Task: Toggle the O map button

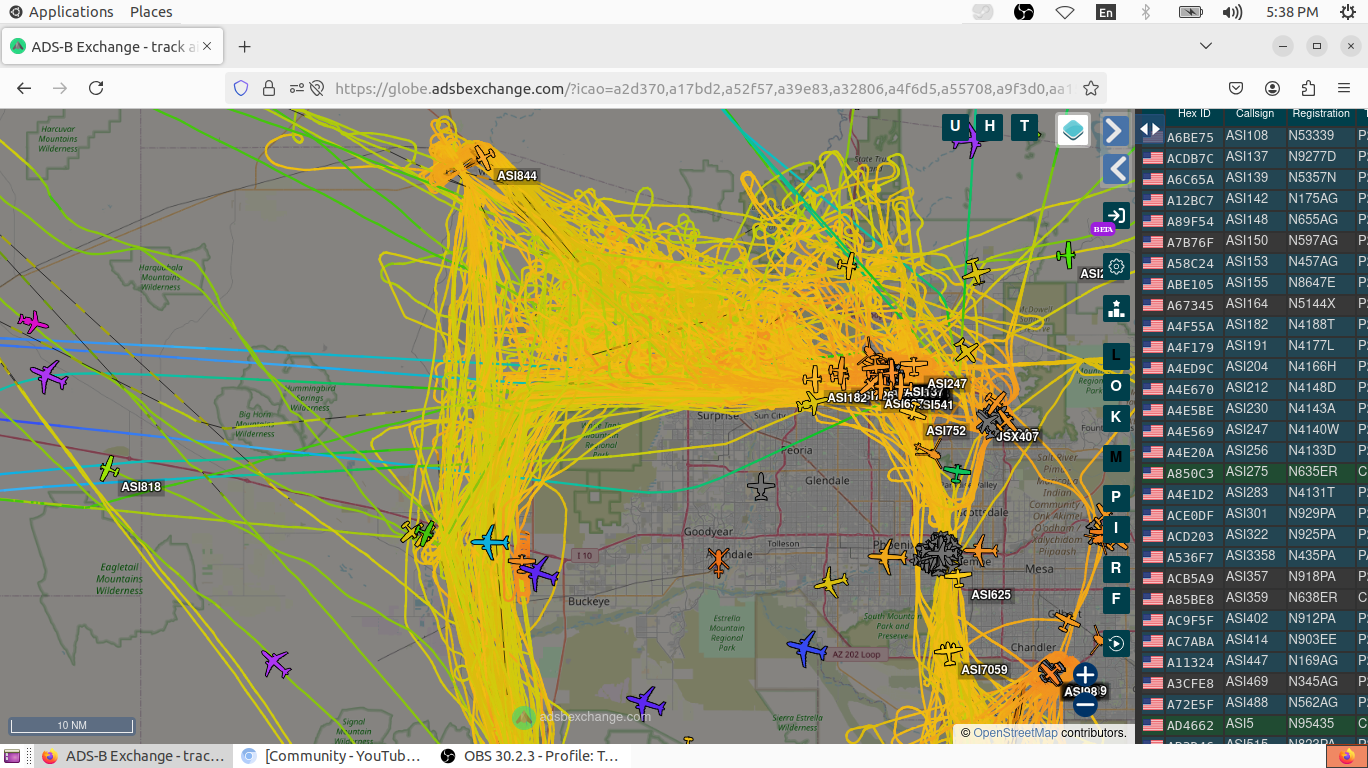Action: (1116, 386)
